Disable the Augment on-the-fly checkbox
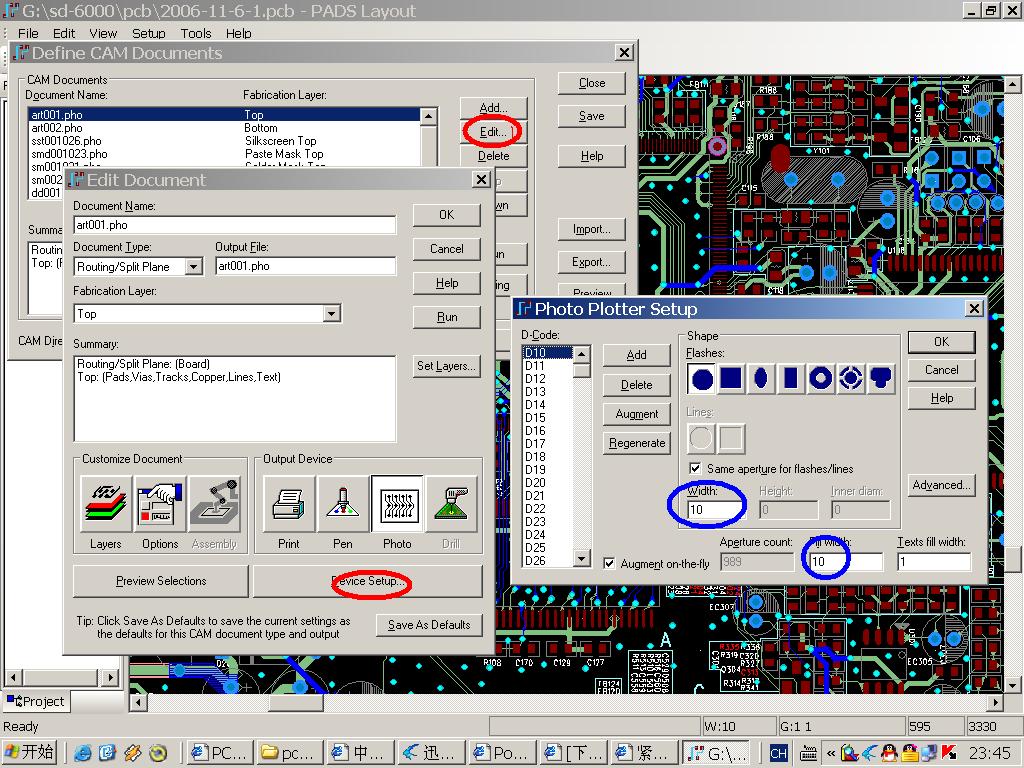This screenshot has height=768, width=1024. (610, 564)
